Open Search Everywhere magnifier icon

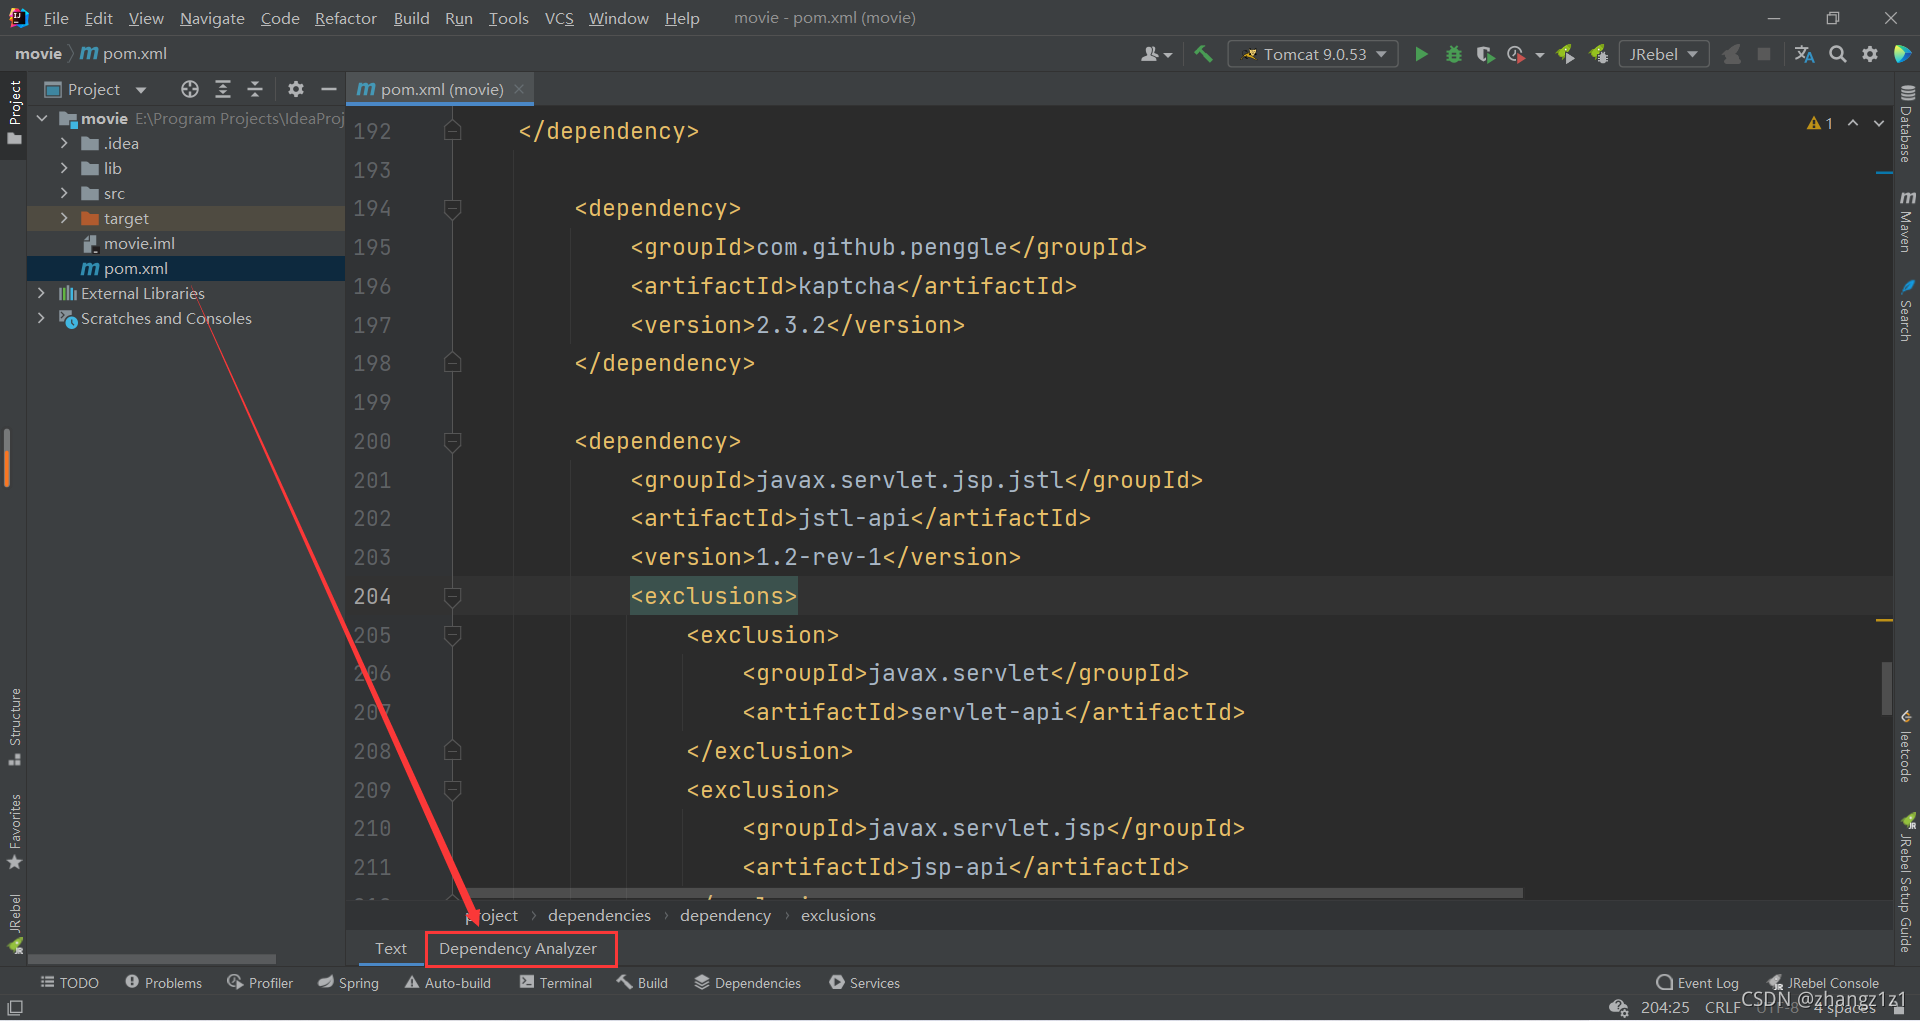[x=1837, y=54]
